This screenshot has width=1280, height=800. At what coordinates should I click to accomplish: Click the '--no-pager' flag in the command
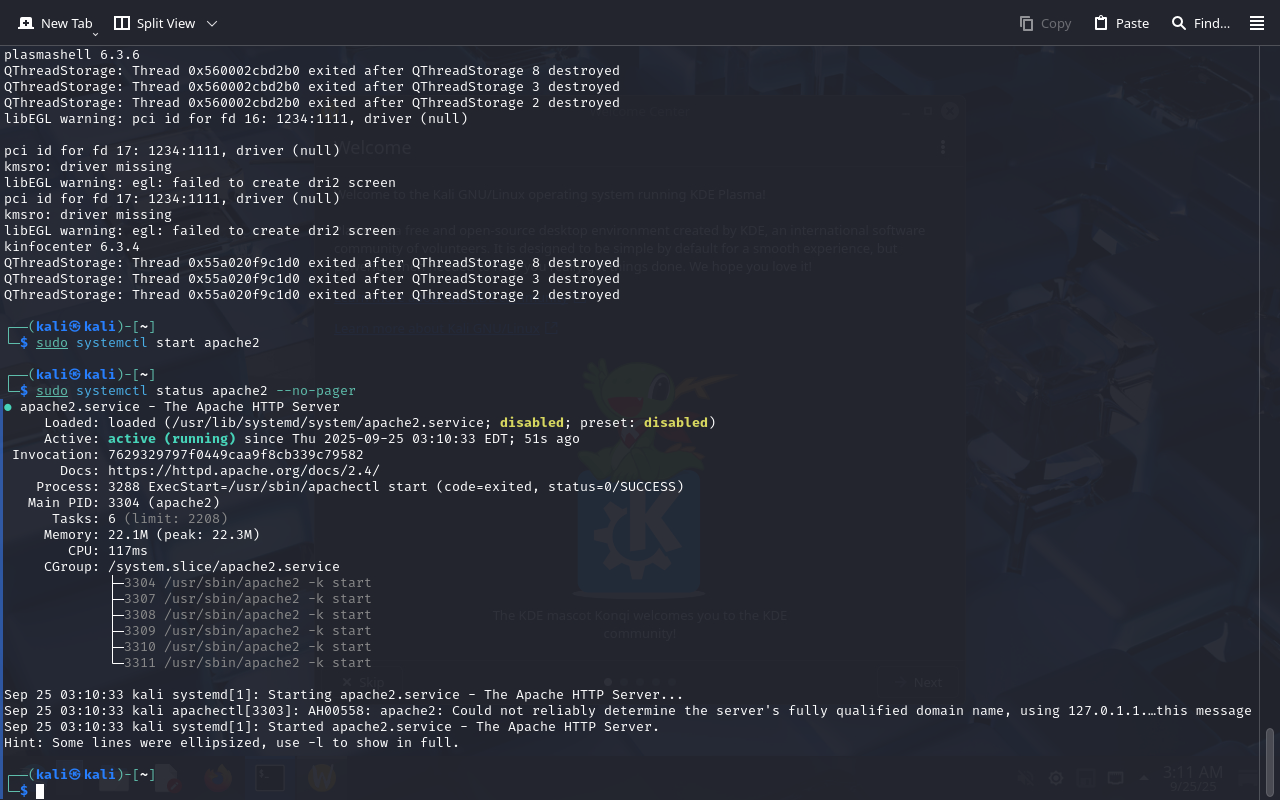315,391
